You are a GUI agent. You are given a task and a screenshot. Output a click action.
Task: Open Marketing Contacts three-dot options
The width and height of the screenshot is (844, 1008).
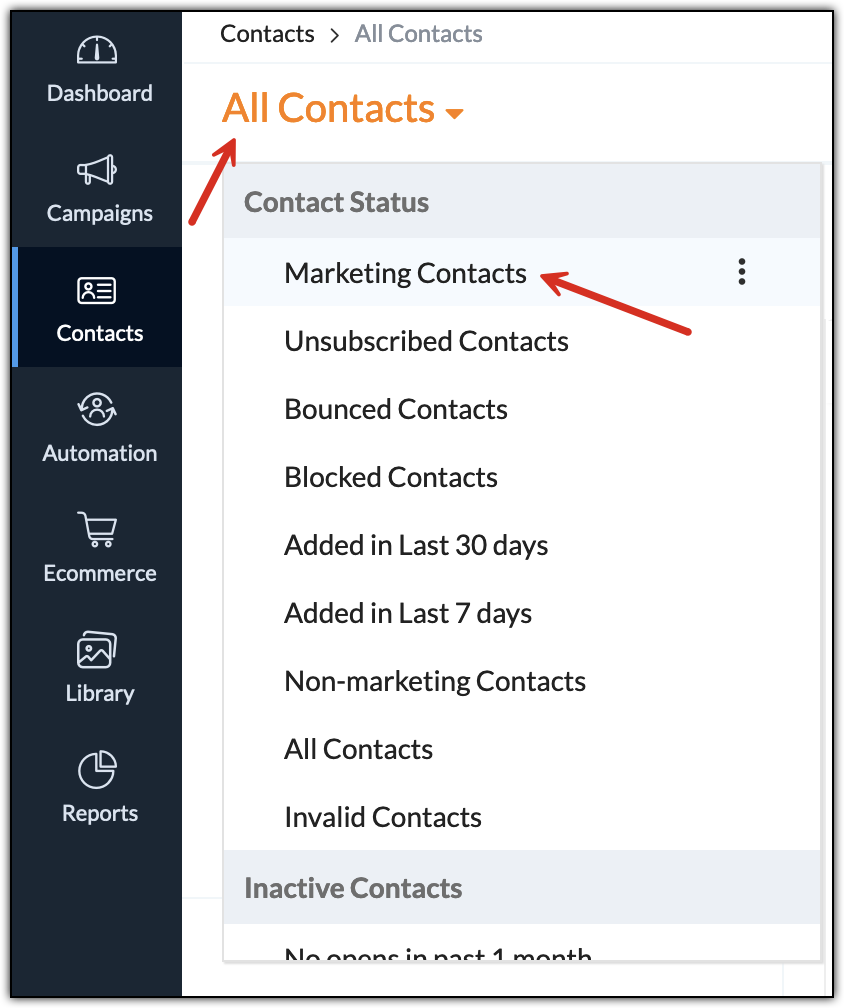click(741, 272)
